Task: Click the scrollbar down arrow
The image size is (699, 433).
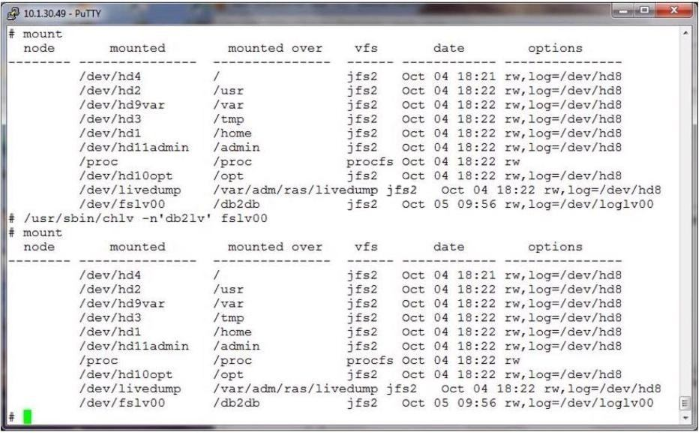Action: (685, 418)
